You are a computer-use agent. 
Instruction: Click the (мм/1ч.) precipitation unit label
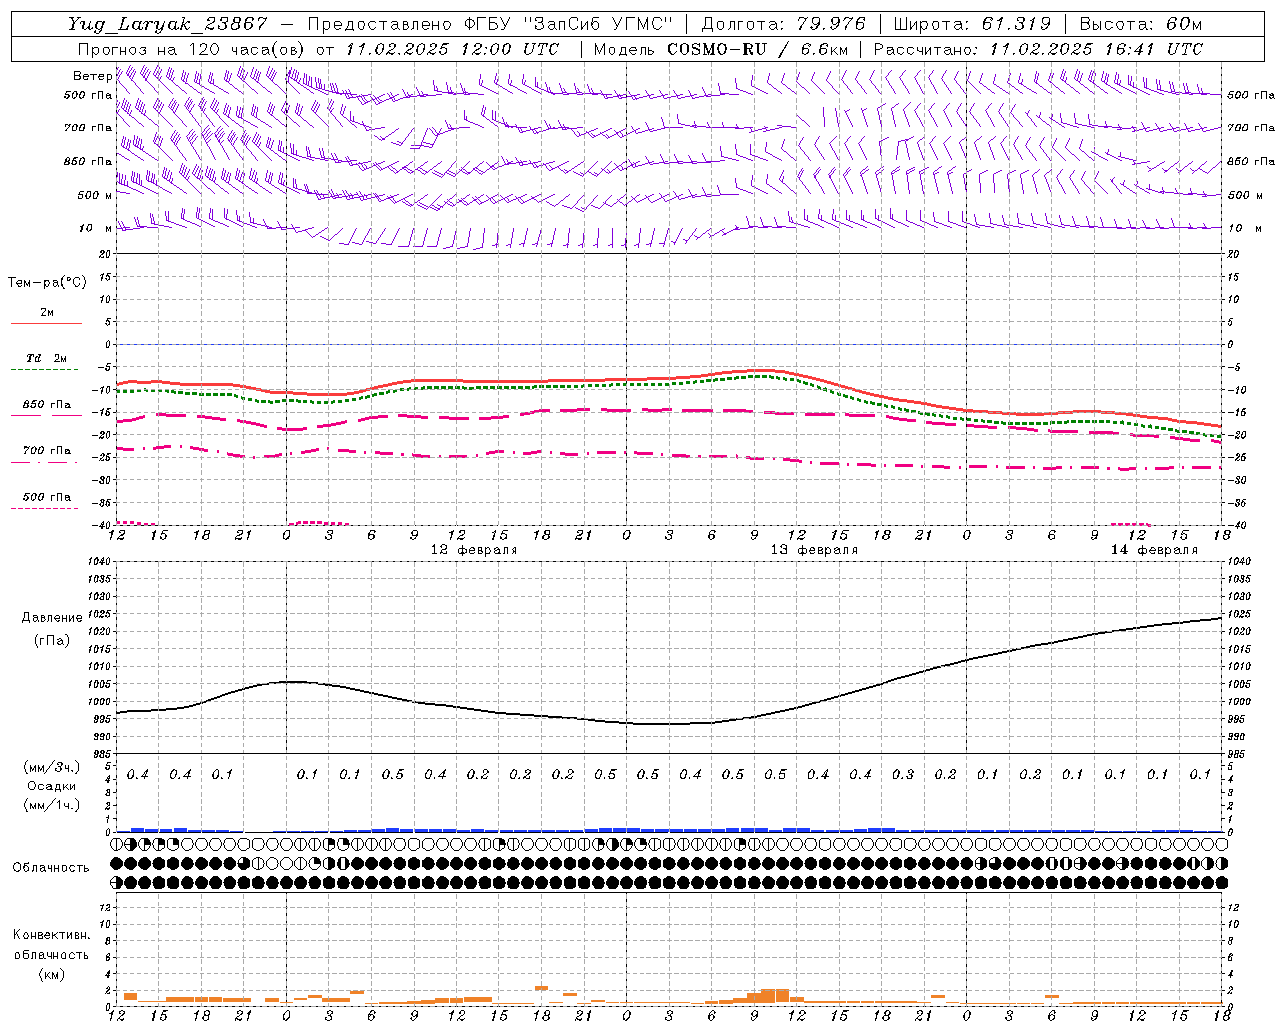coord(52,805)
